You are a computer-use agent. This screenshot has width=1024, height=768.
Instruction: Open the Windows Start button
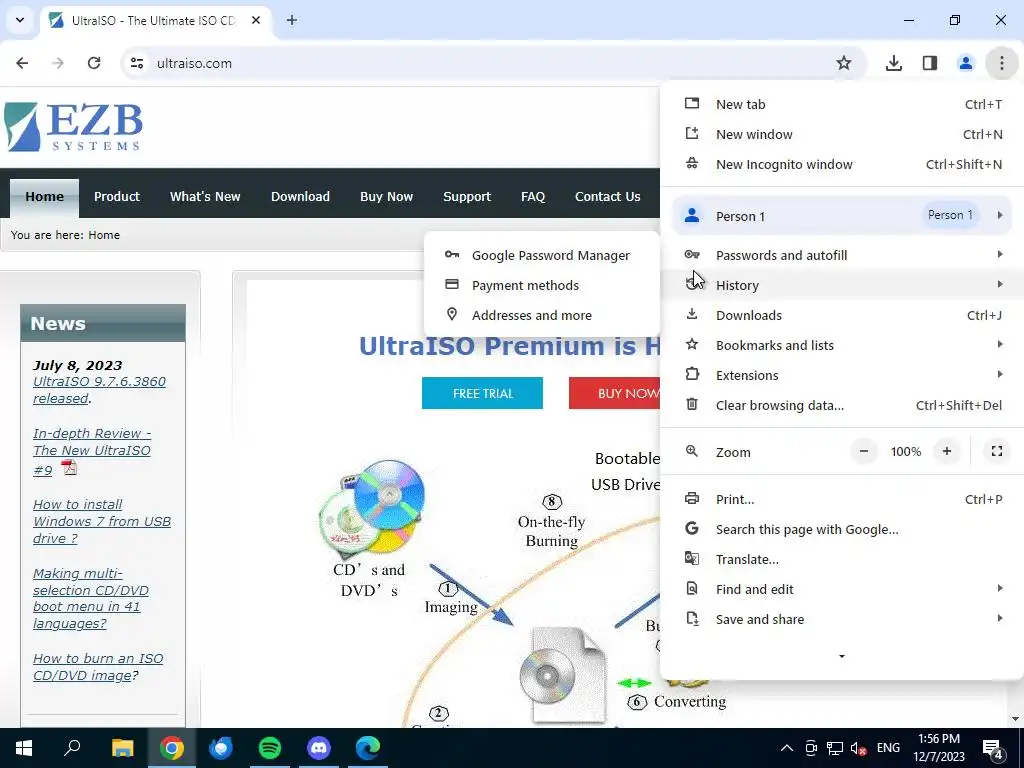[x=24, y=748]
